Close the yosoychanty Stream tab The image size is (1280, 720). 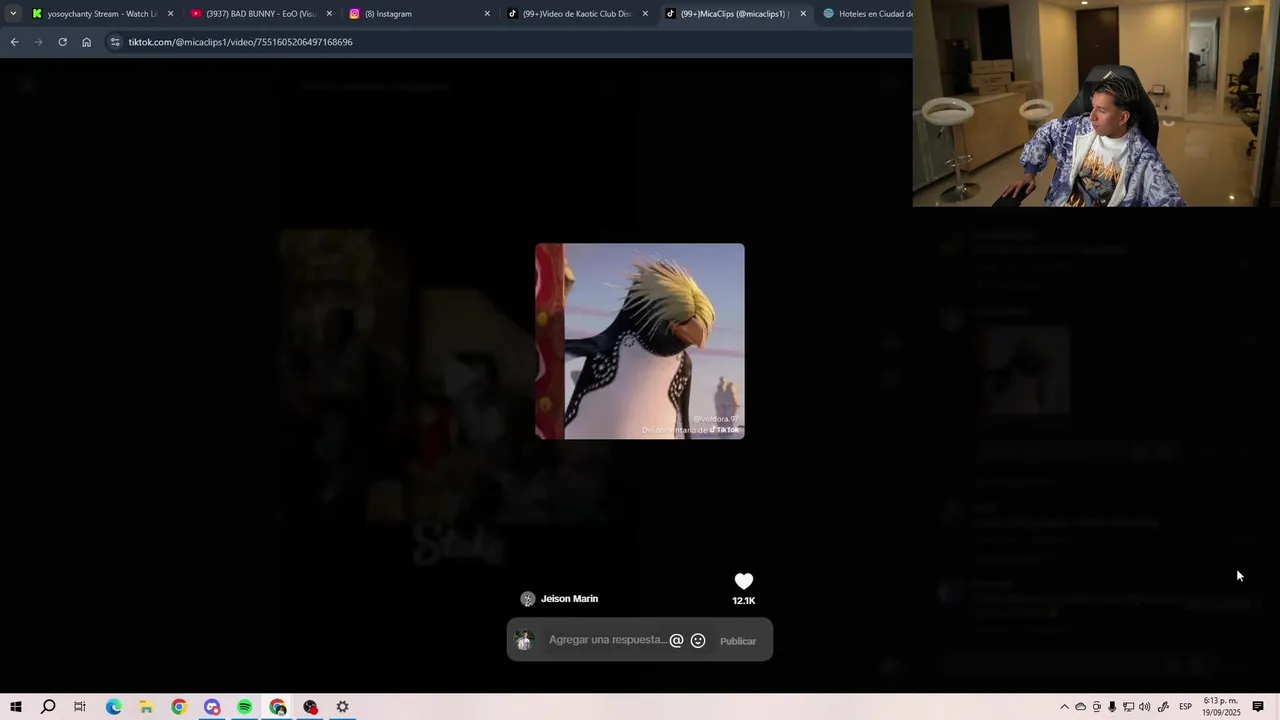click(170, 14)
